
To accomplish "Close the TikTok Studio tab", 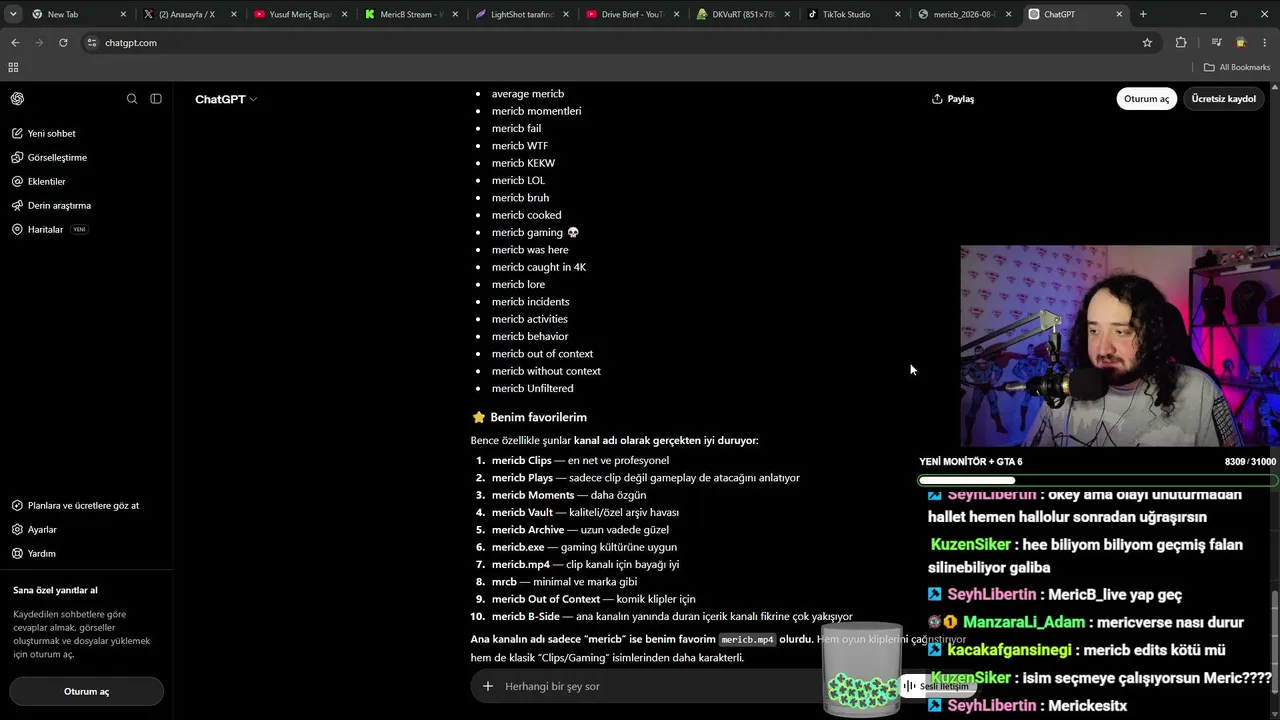I will (x=897, y=14).
